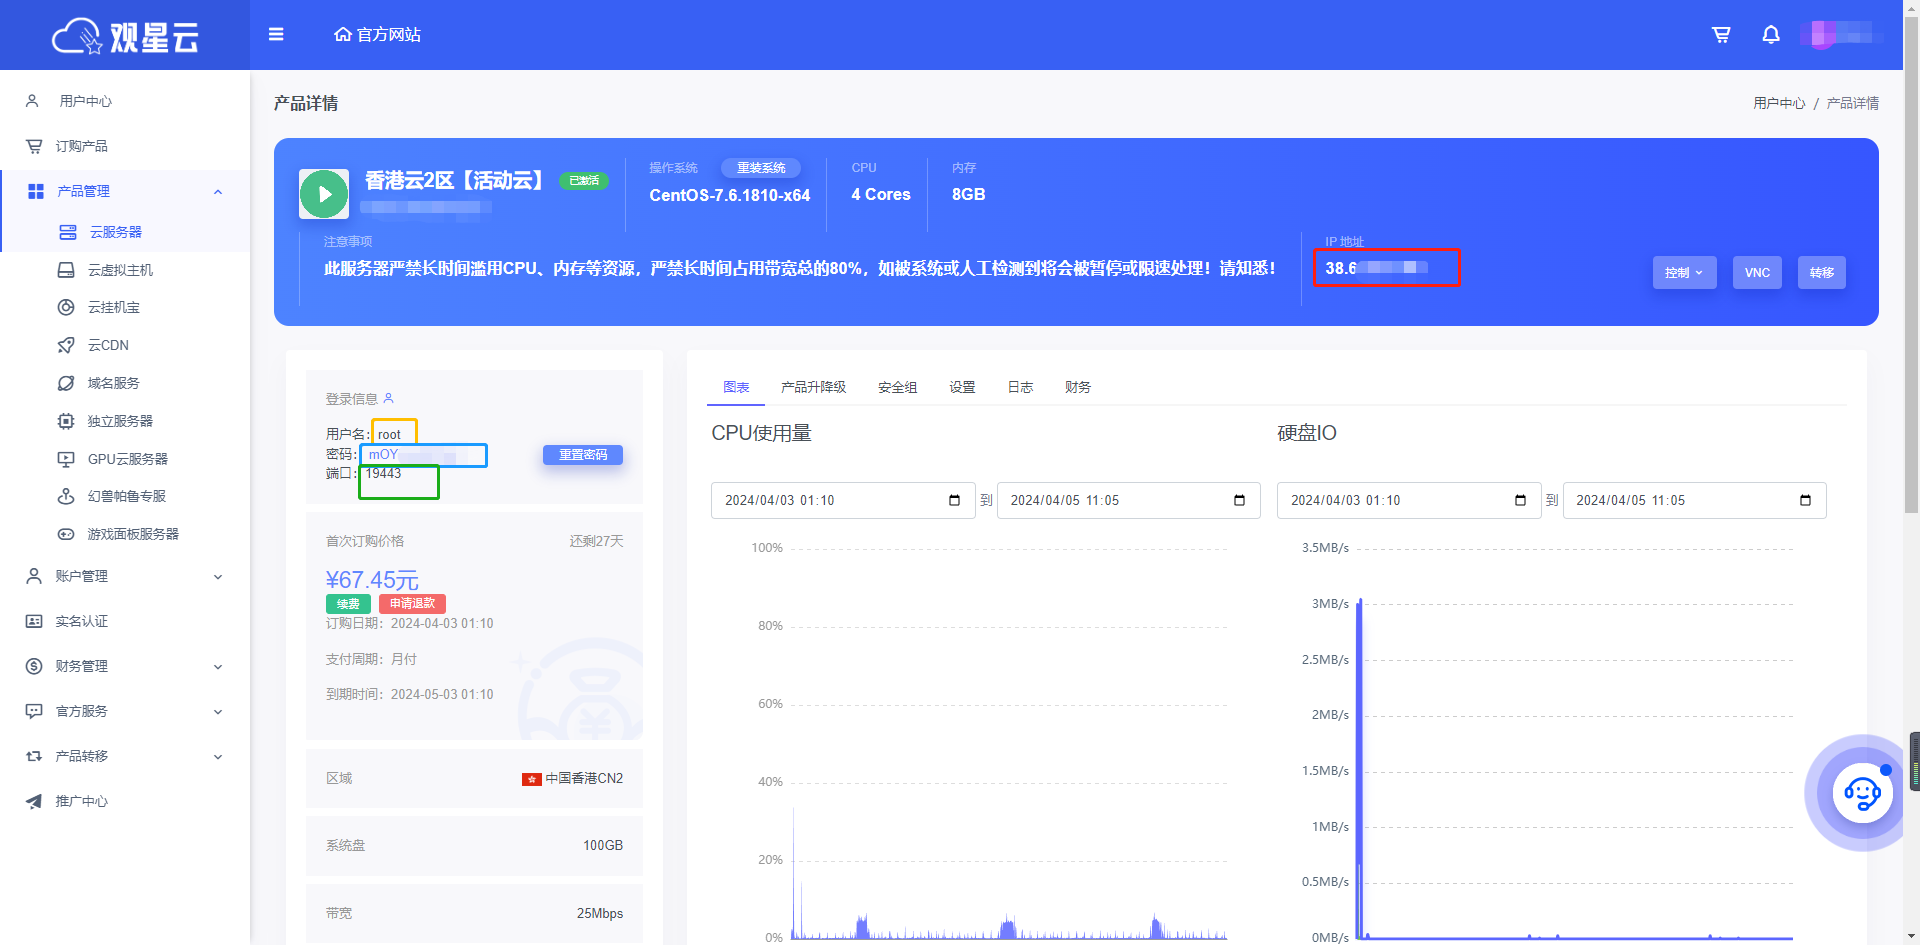Click the GPU云服务器 monitor icon

pos(66,459)
